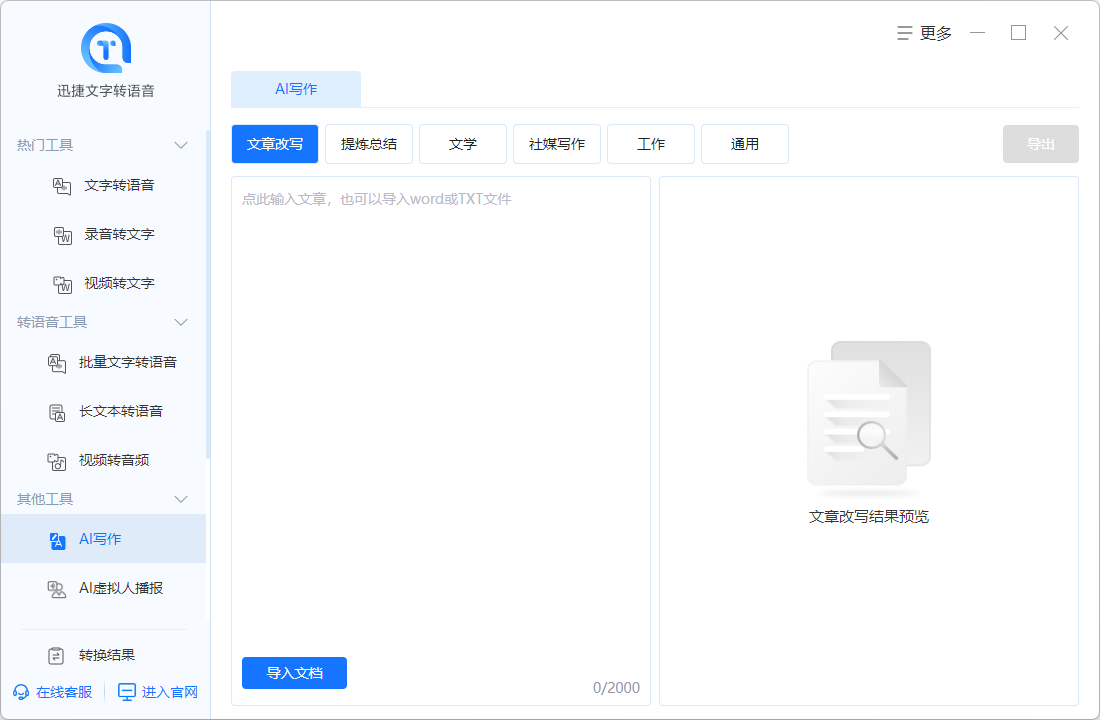
Task: Open the 更多 menu
Action: pos(924,33)
